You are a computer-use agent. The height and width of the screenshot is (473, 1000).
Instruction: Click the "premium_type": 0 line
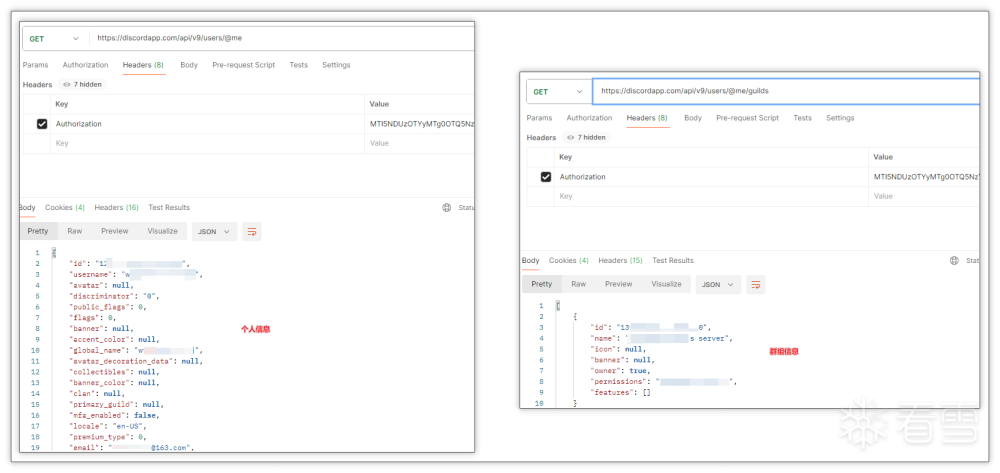[110, 437]
